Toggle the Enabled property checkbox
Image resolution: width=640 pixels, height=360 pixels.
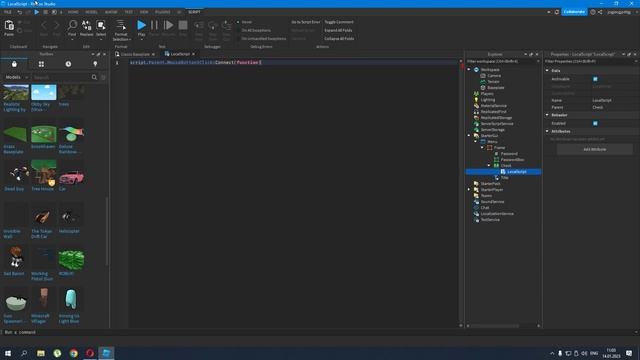tap(595, 123)
